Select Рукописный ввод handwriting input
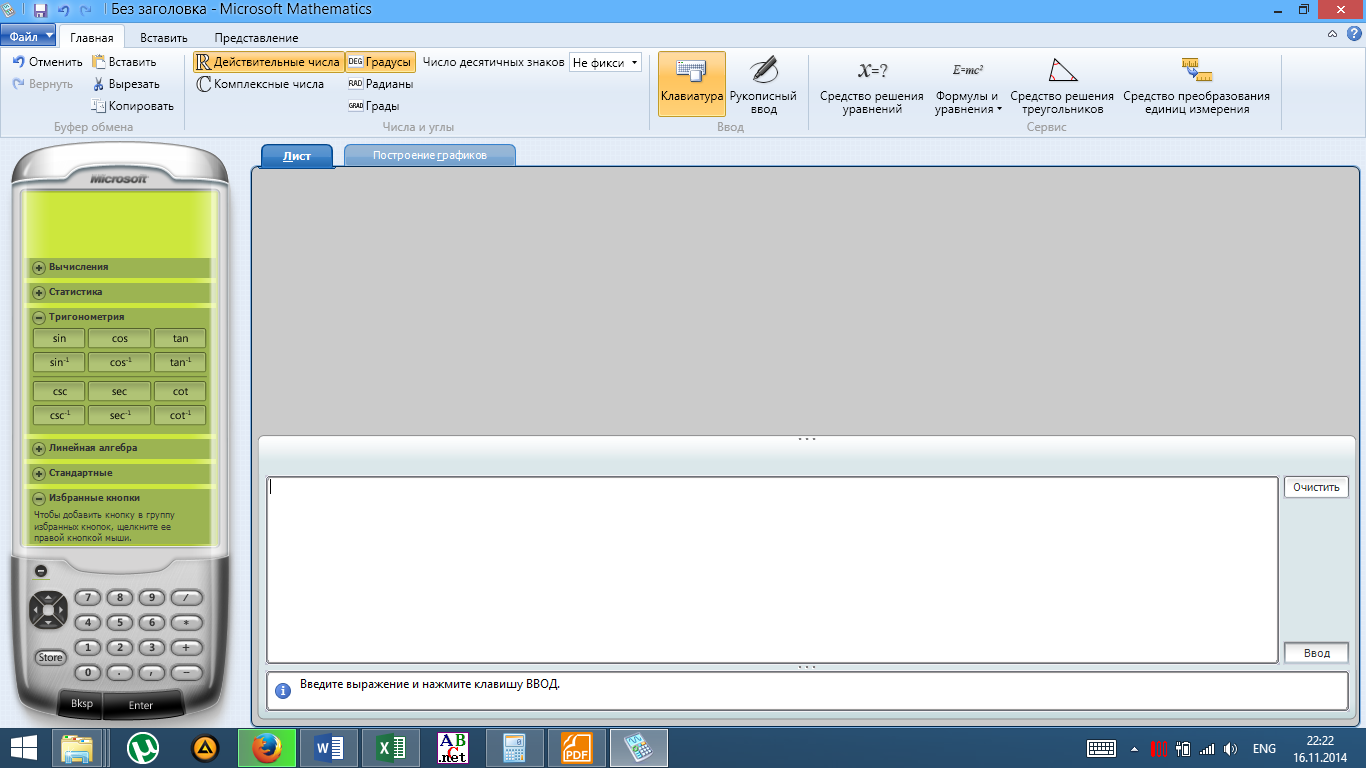This screenshot has height=768, width=1366. (763, 84)
